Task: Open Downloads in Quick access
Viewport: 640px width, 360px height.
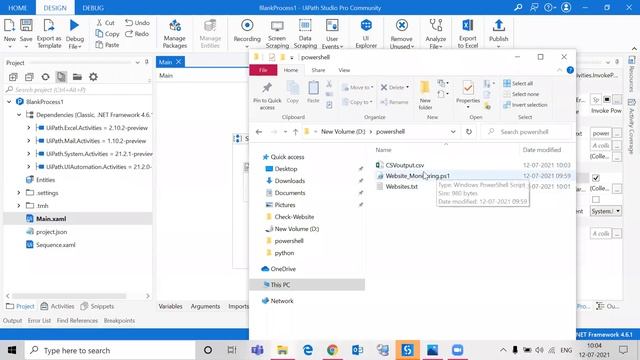Action: [289, 181]
